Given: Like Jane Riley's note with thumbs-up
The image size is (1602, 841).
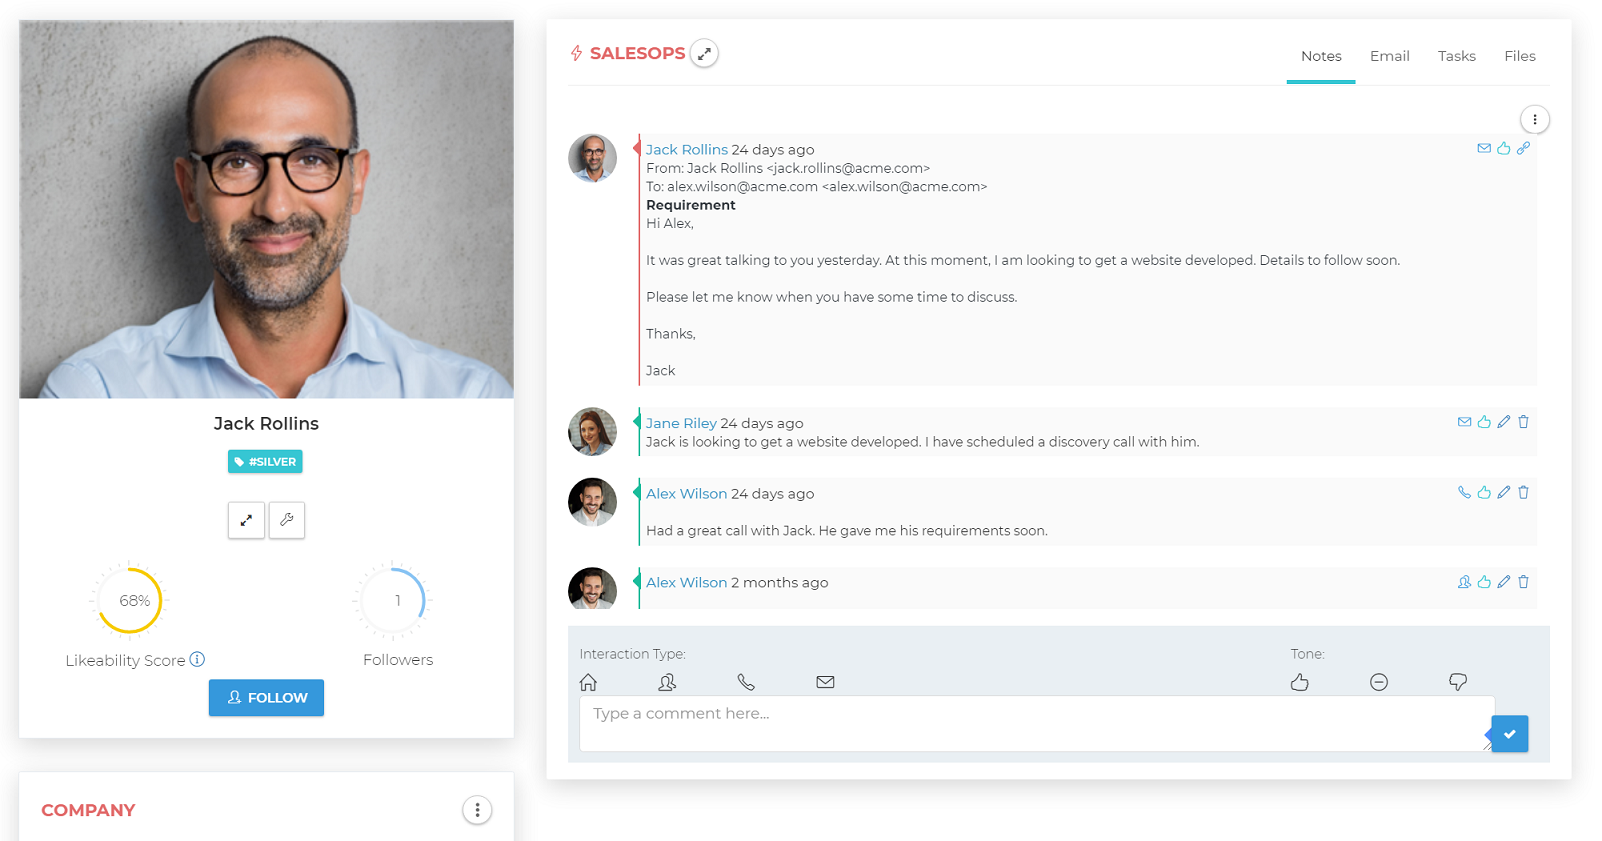Looking at the screenshot, I should [x=1484, y=422].
